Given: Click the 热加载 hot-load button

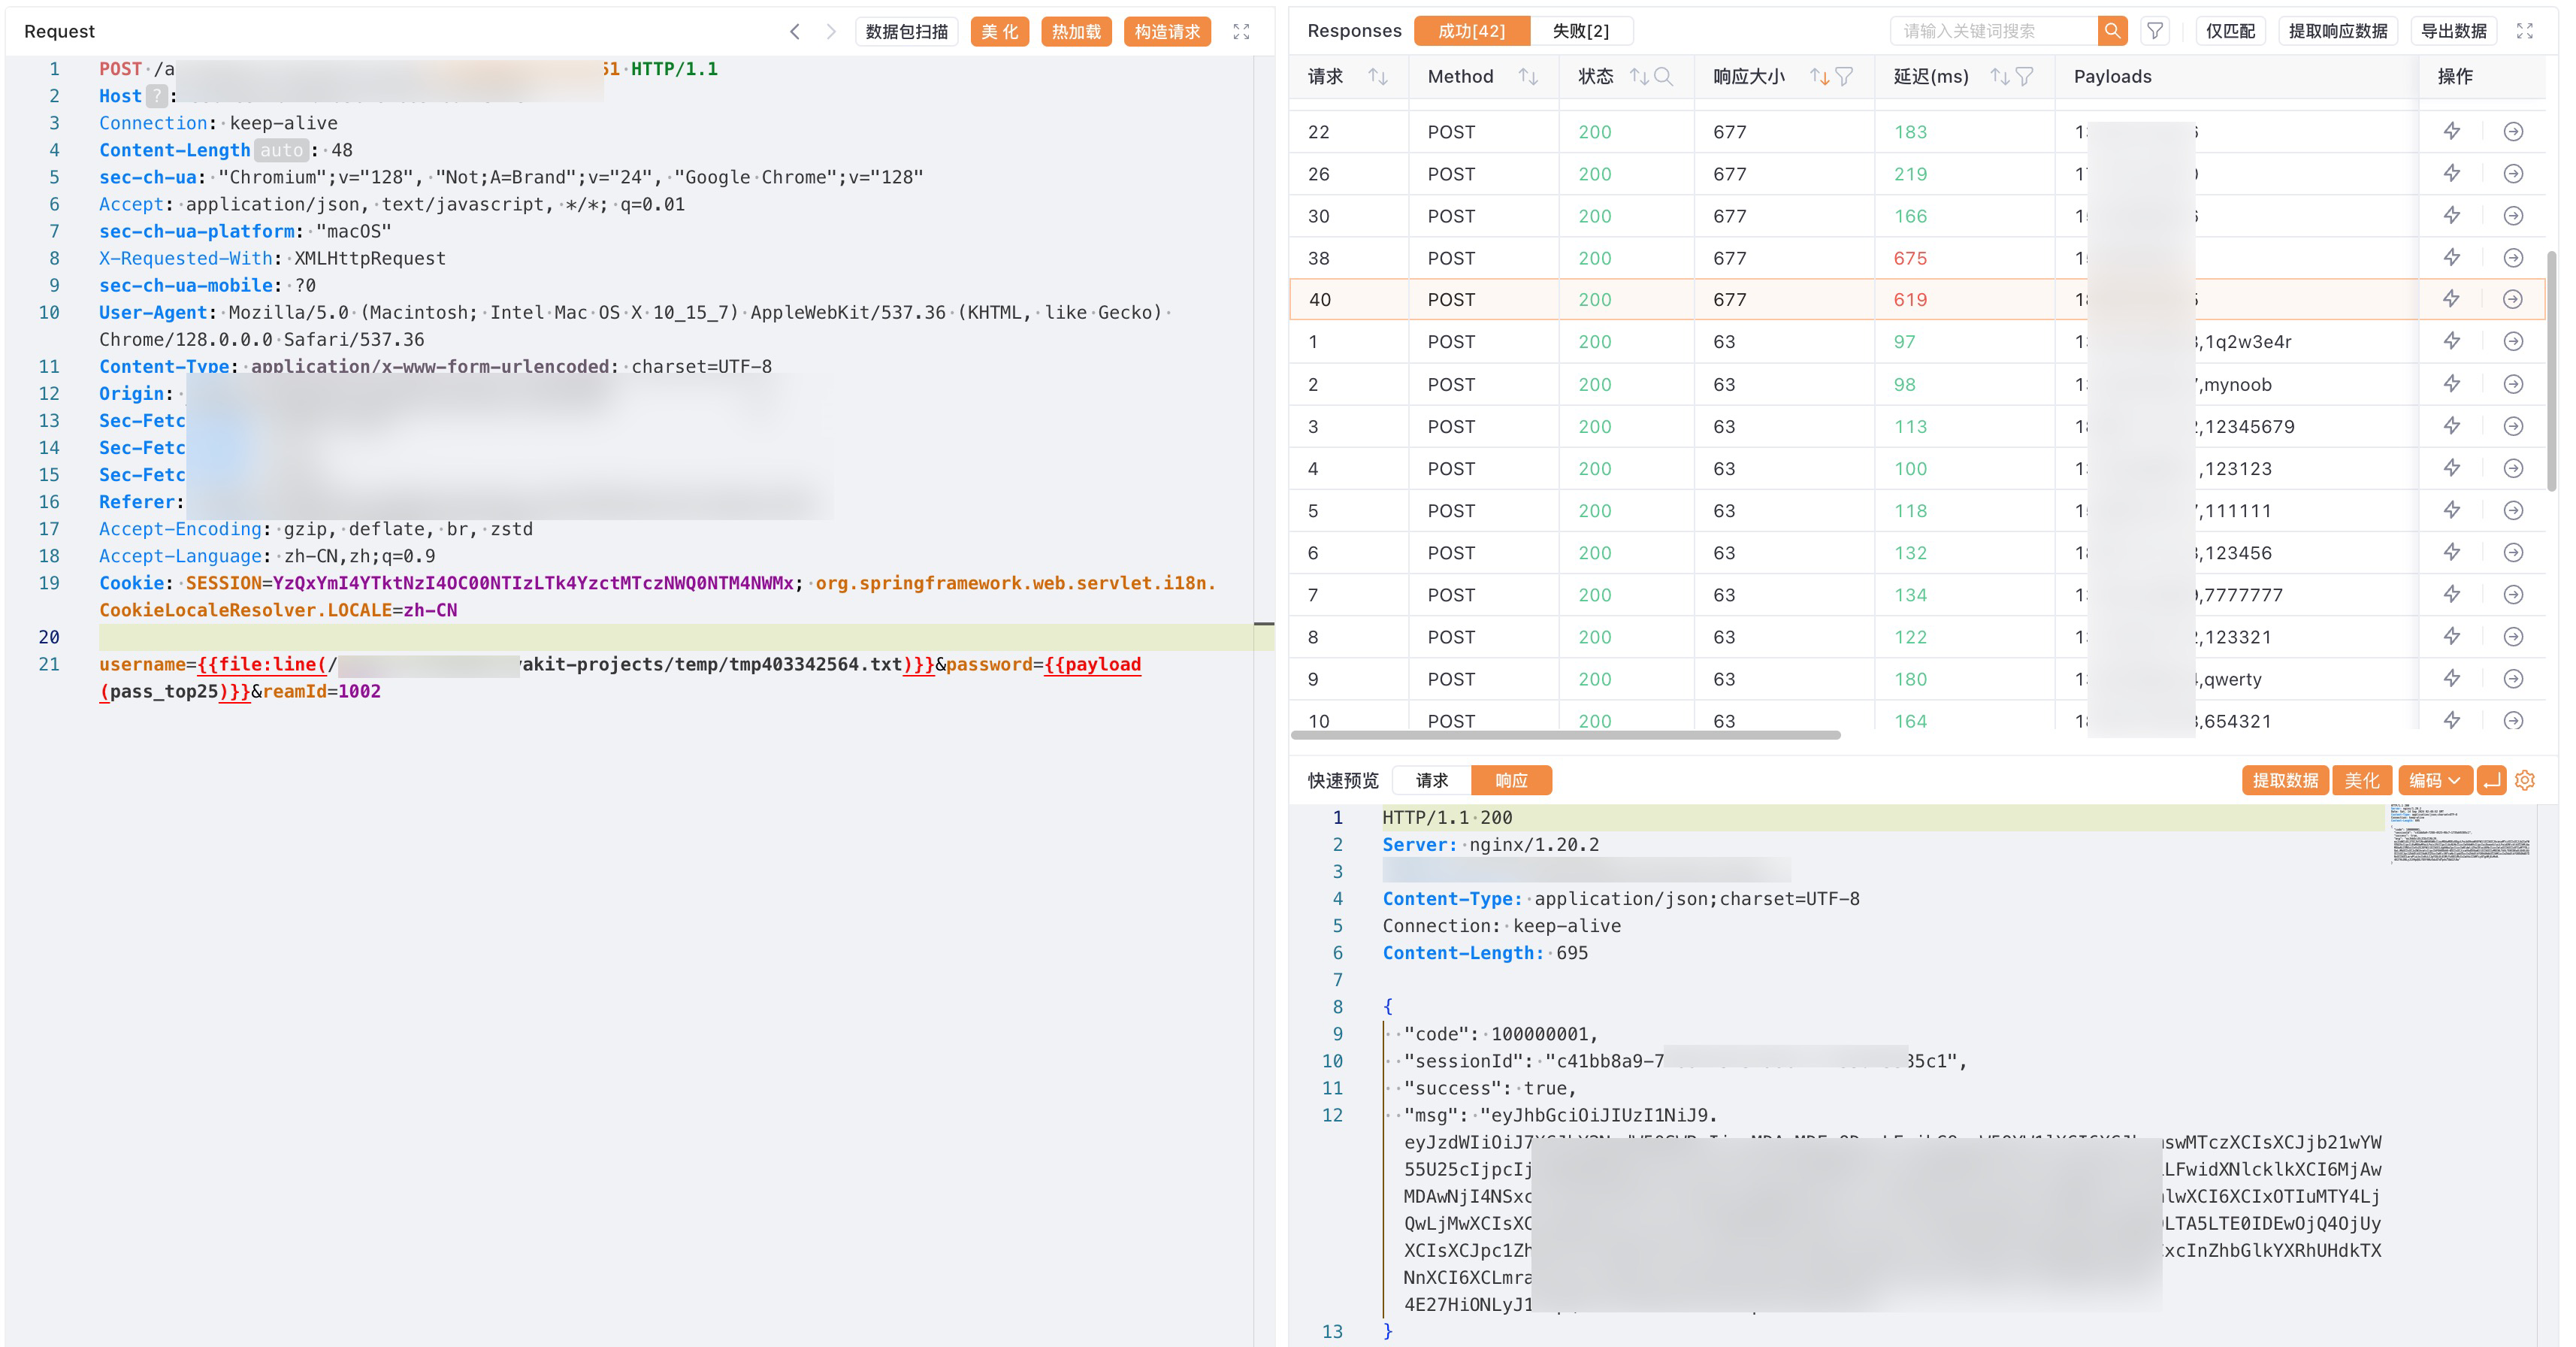Looking at the screenshot, I should point(1075,31).
